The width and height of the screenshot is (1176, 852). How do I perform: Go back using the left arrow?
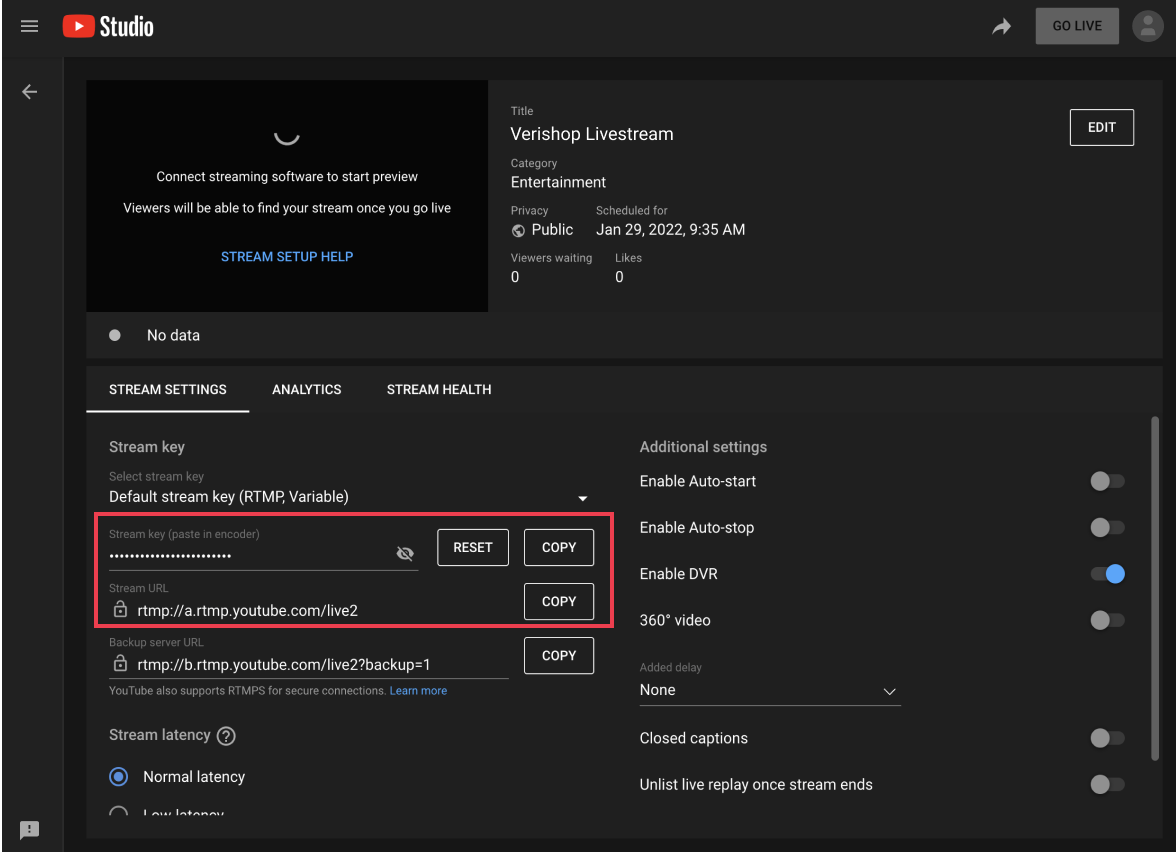click(x=29, y=92)
